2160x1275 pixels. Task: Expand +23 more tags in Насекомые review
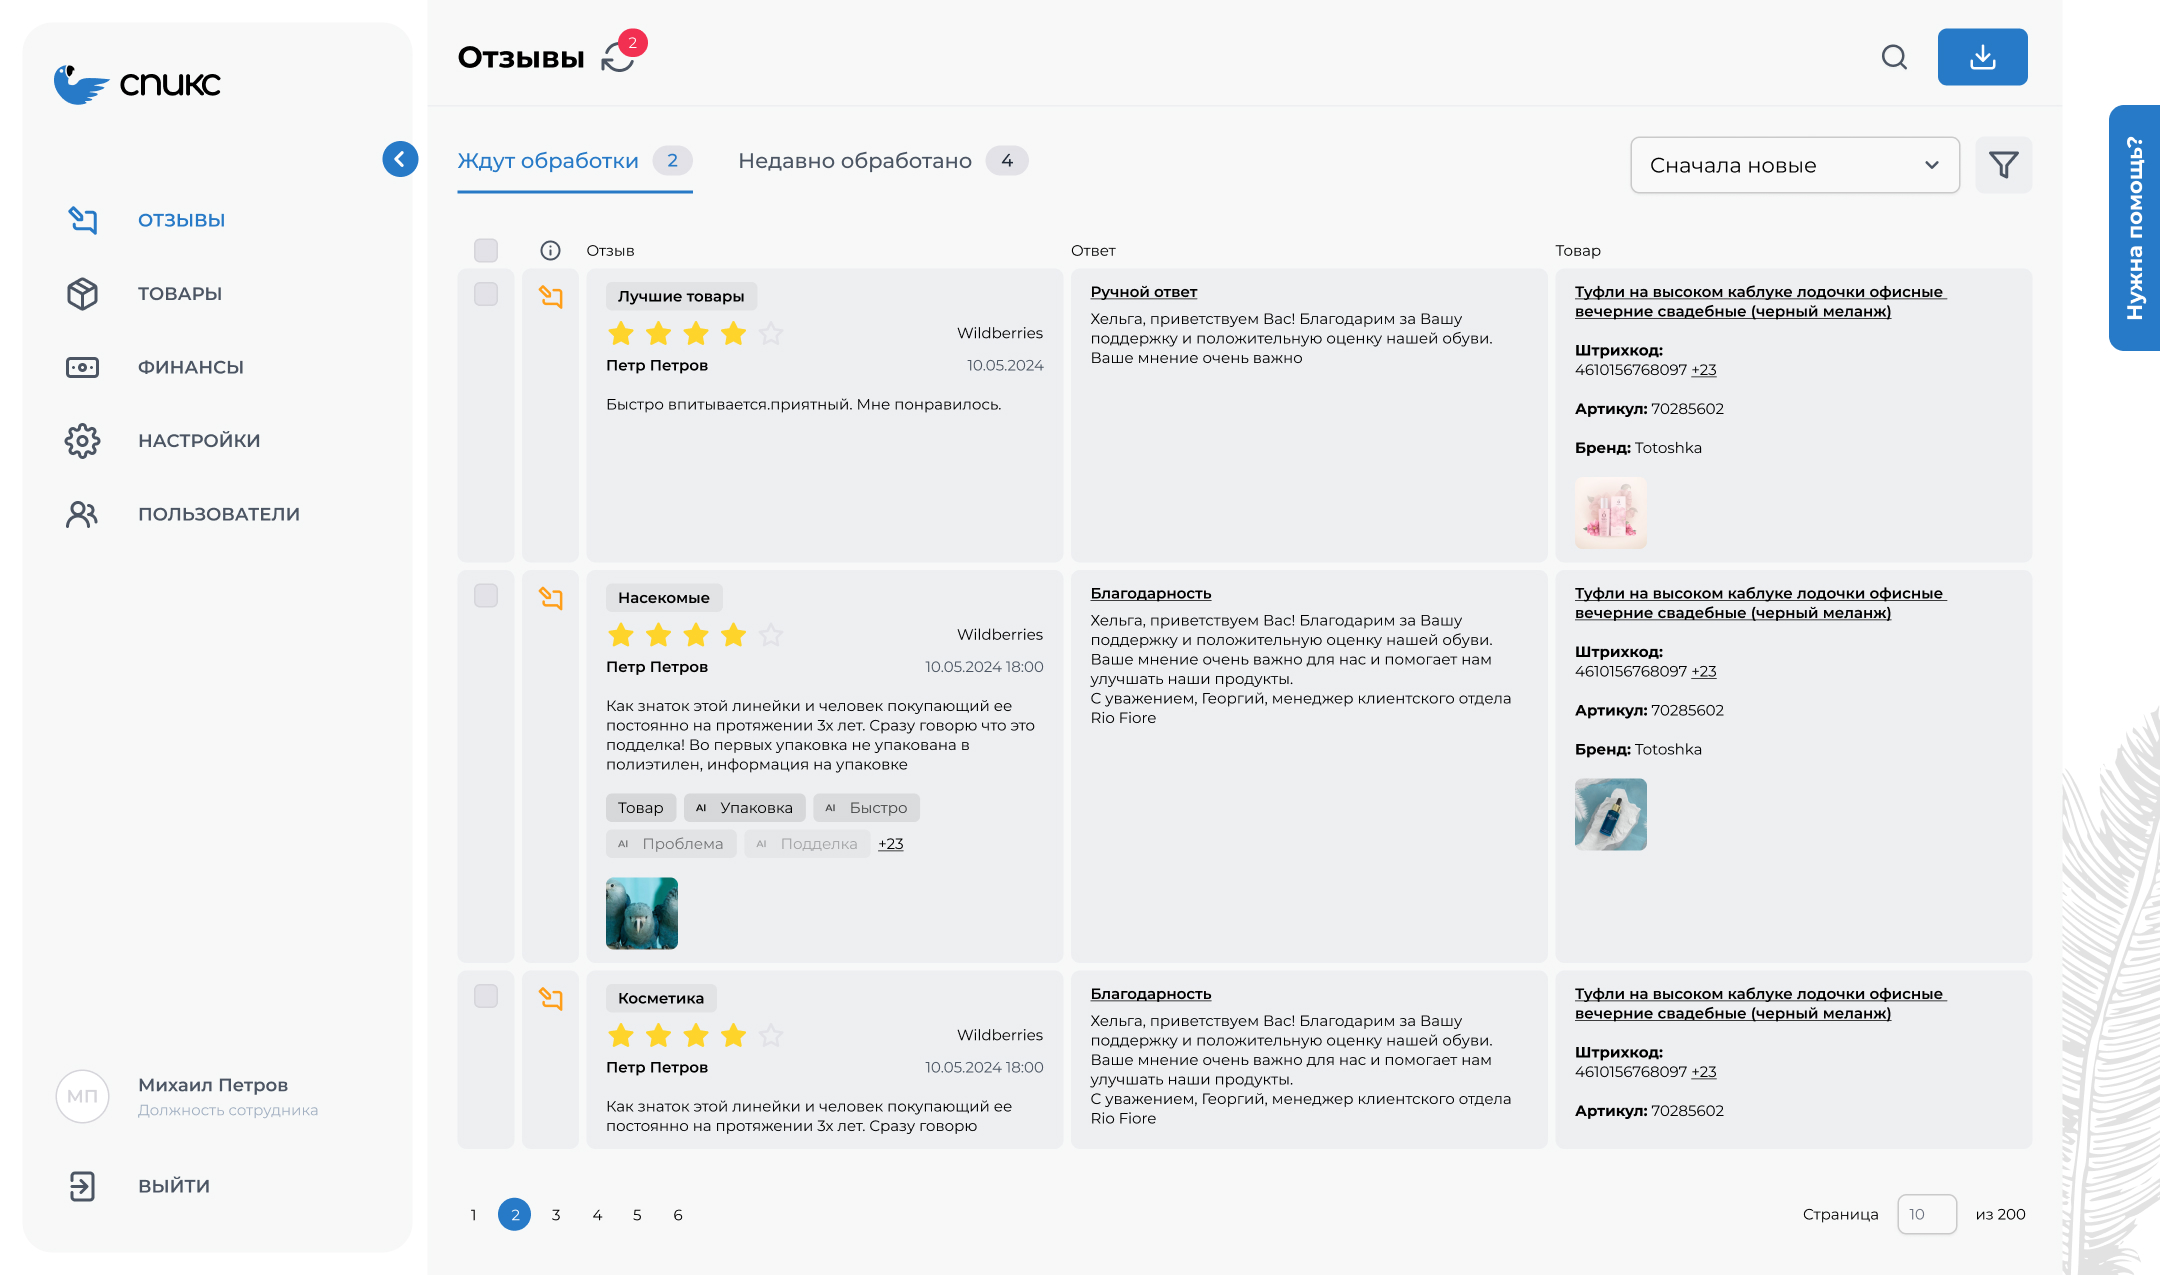click(890, 844)
